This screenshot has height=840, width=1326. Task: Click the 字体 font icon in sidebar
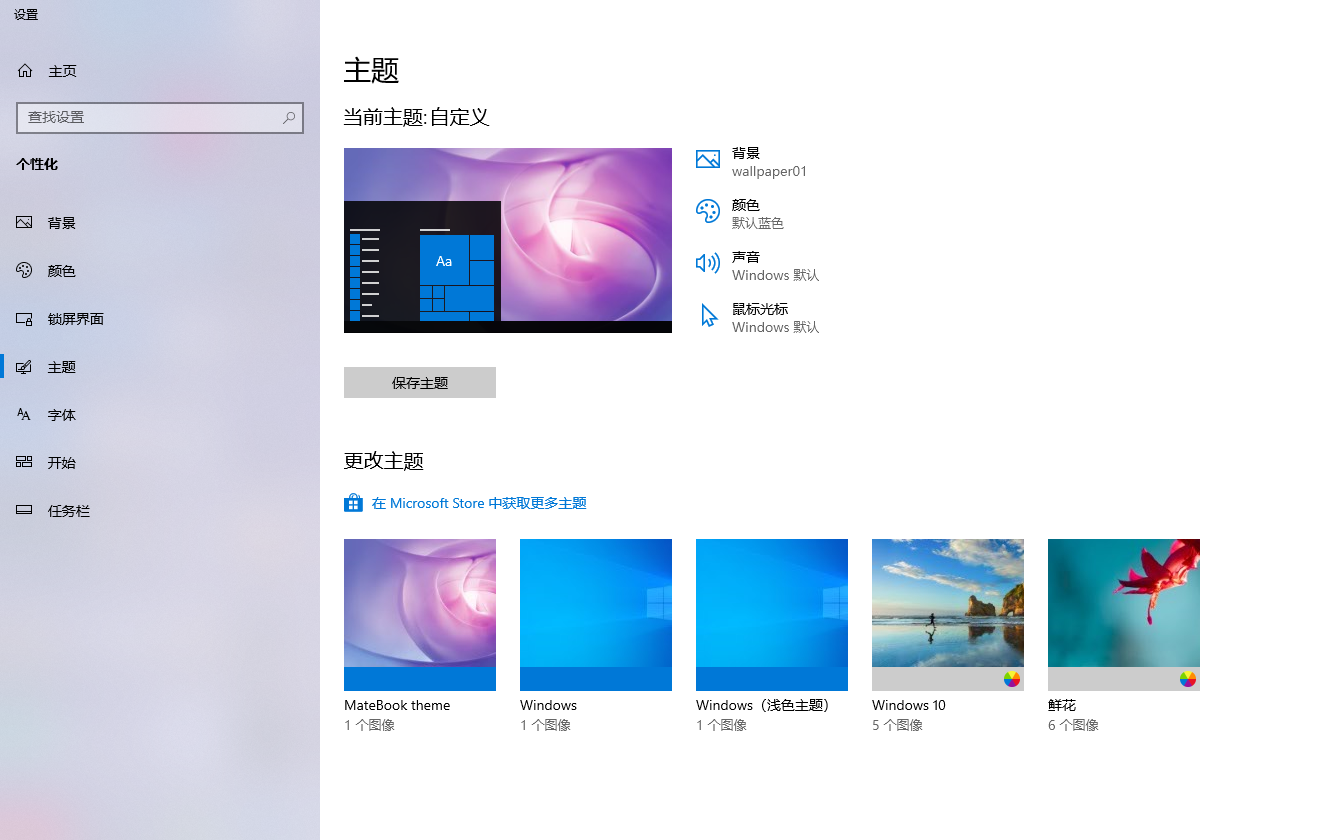point(25,415)
